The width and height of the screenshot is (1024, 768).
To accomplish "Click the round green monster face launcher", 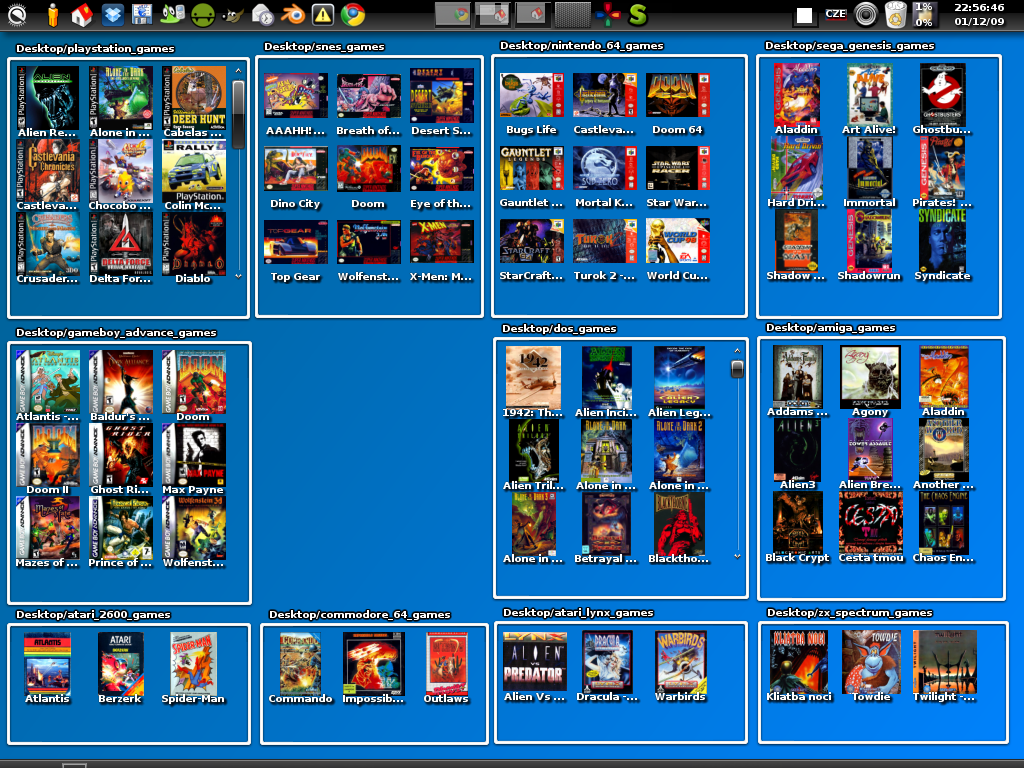I will [202, 14].
